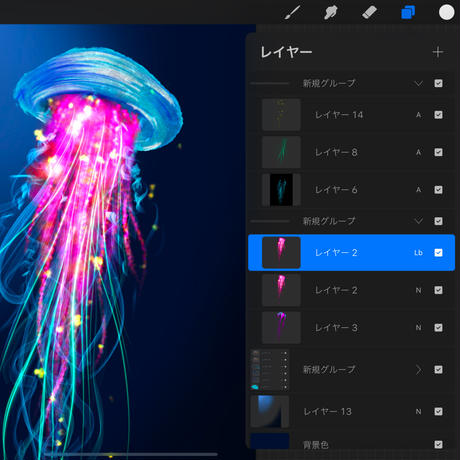Screen dimensions: 460x460
Task: Open the white active color swatch
Action: (x=446, y=13)
